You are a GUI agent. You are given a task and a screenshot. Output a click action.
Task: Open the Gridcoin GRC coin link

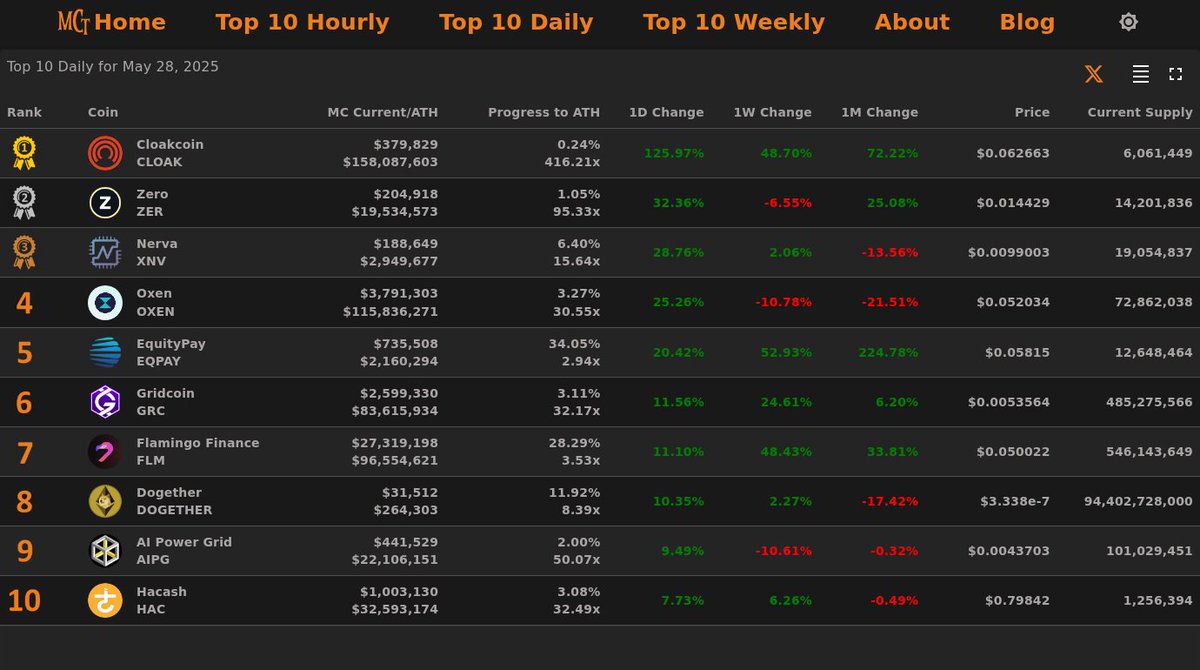click(166, 402)
